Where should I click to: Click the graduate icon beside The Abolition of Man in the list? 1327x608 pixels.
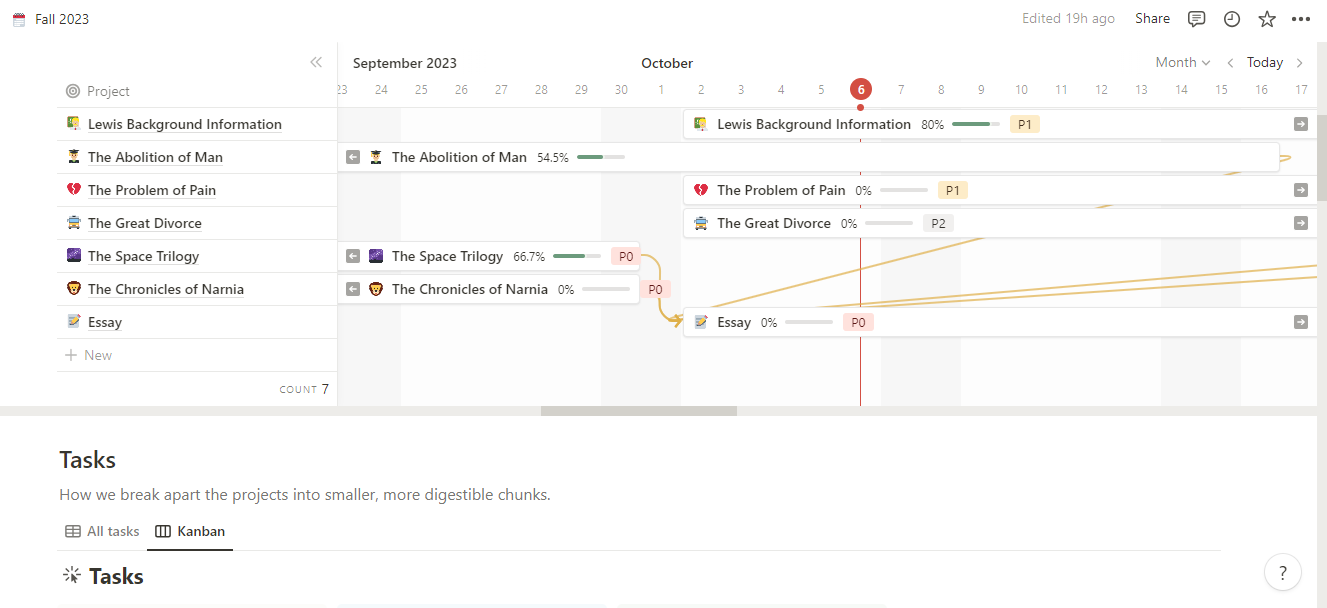74,157
